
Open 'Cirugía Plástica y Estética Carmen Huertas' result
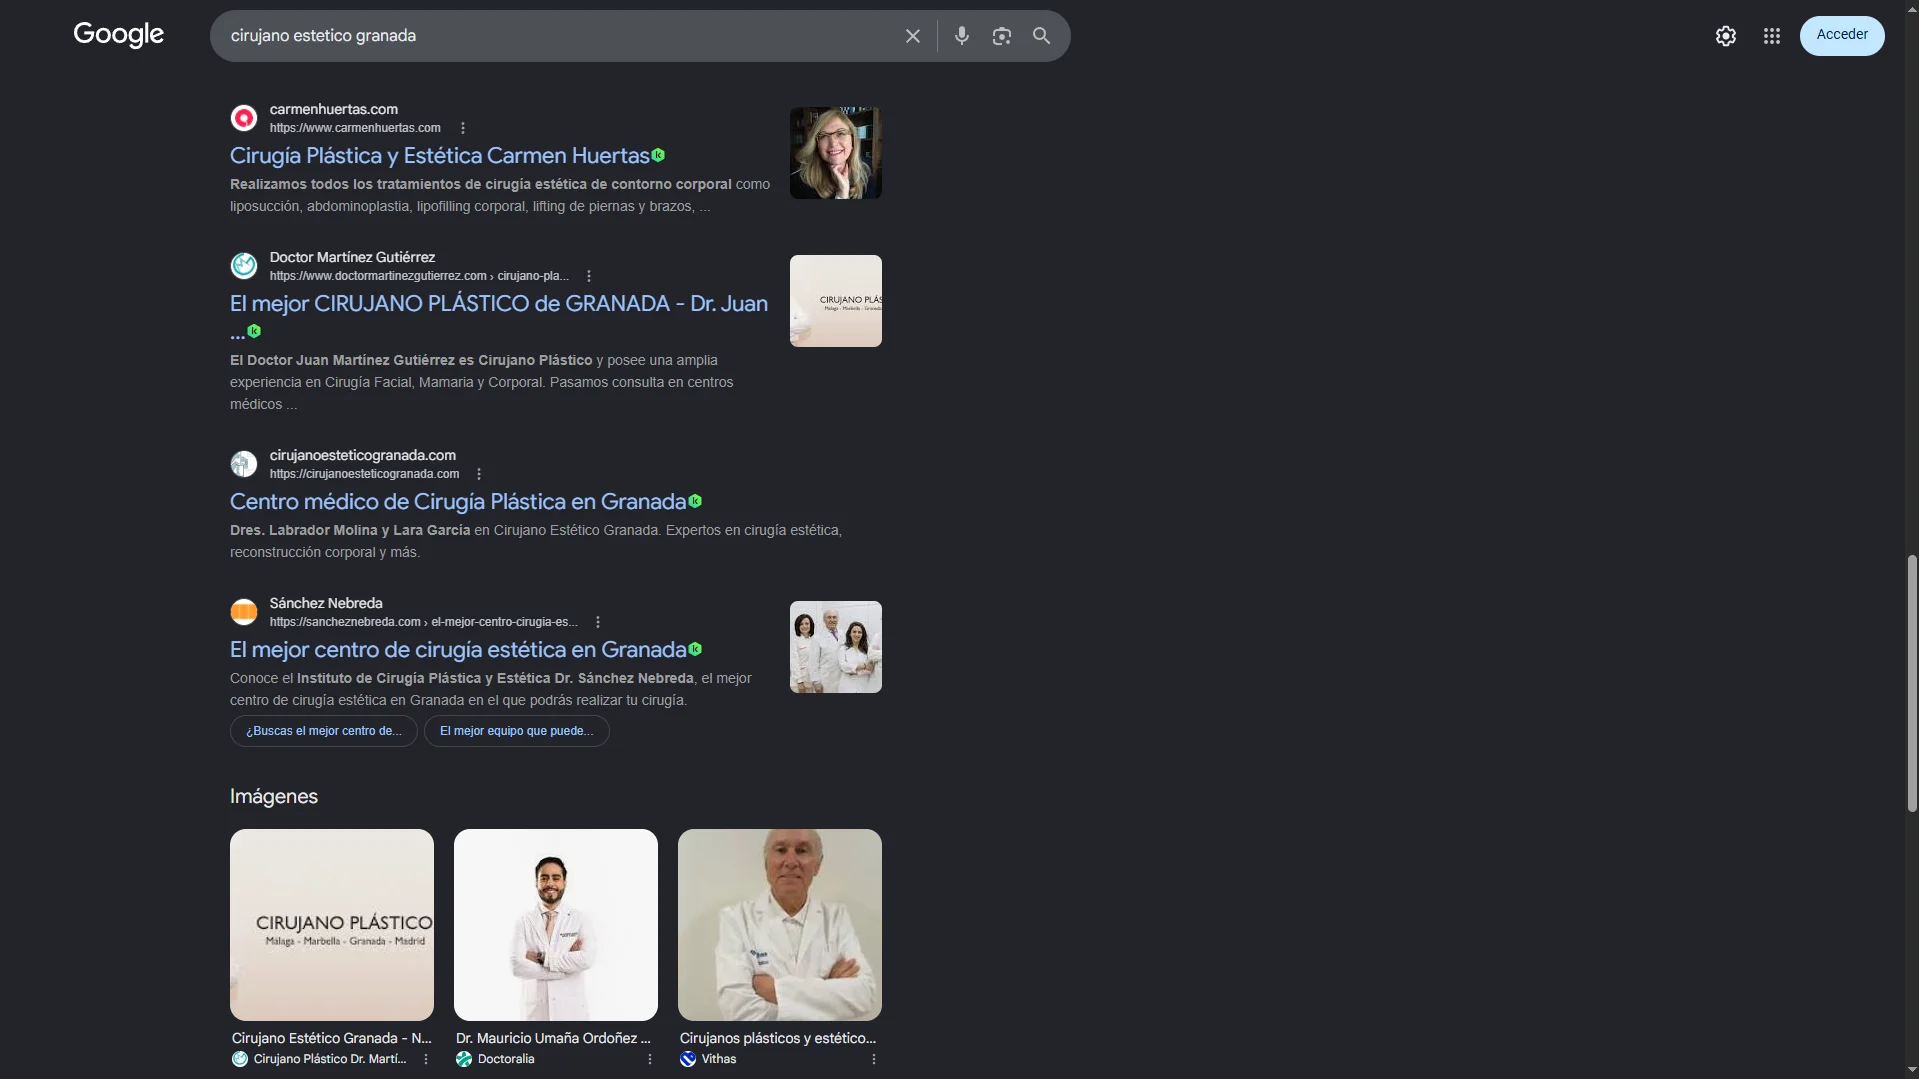[440, 156]
